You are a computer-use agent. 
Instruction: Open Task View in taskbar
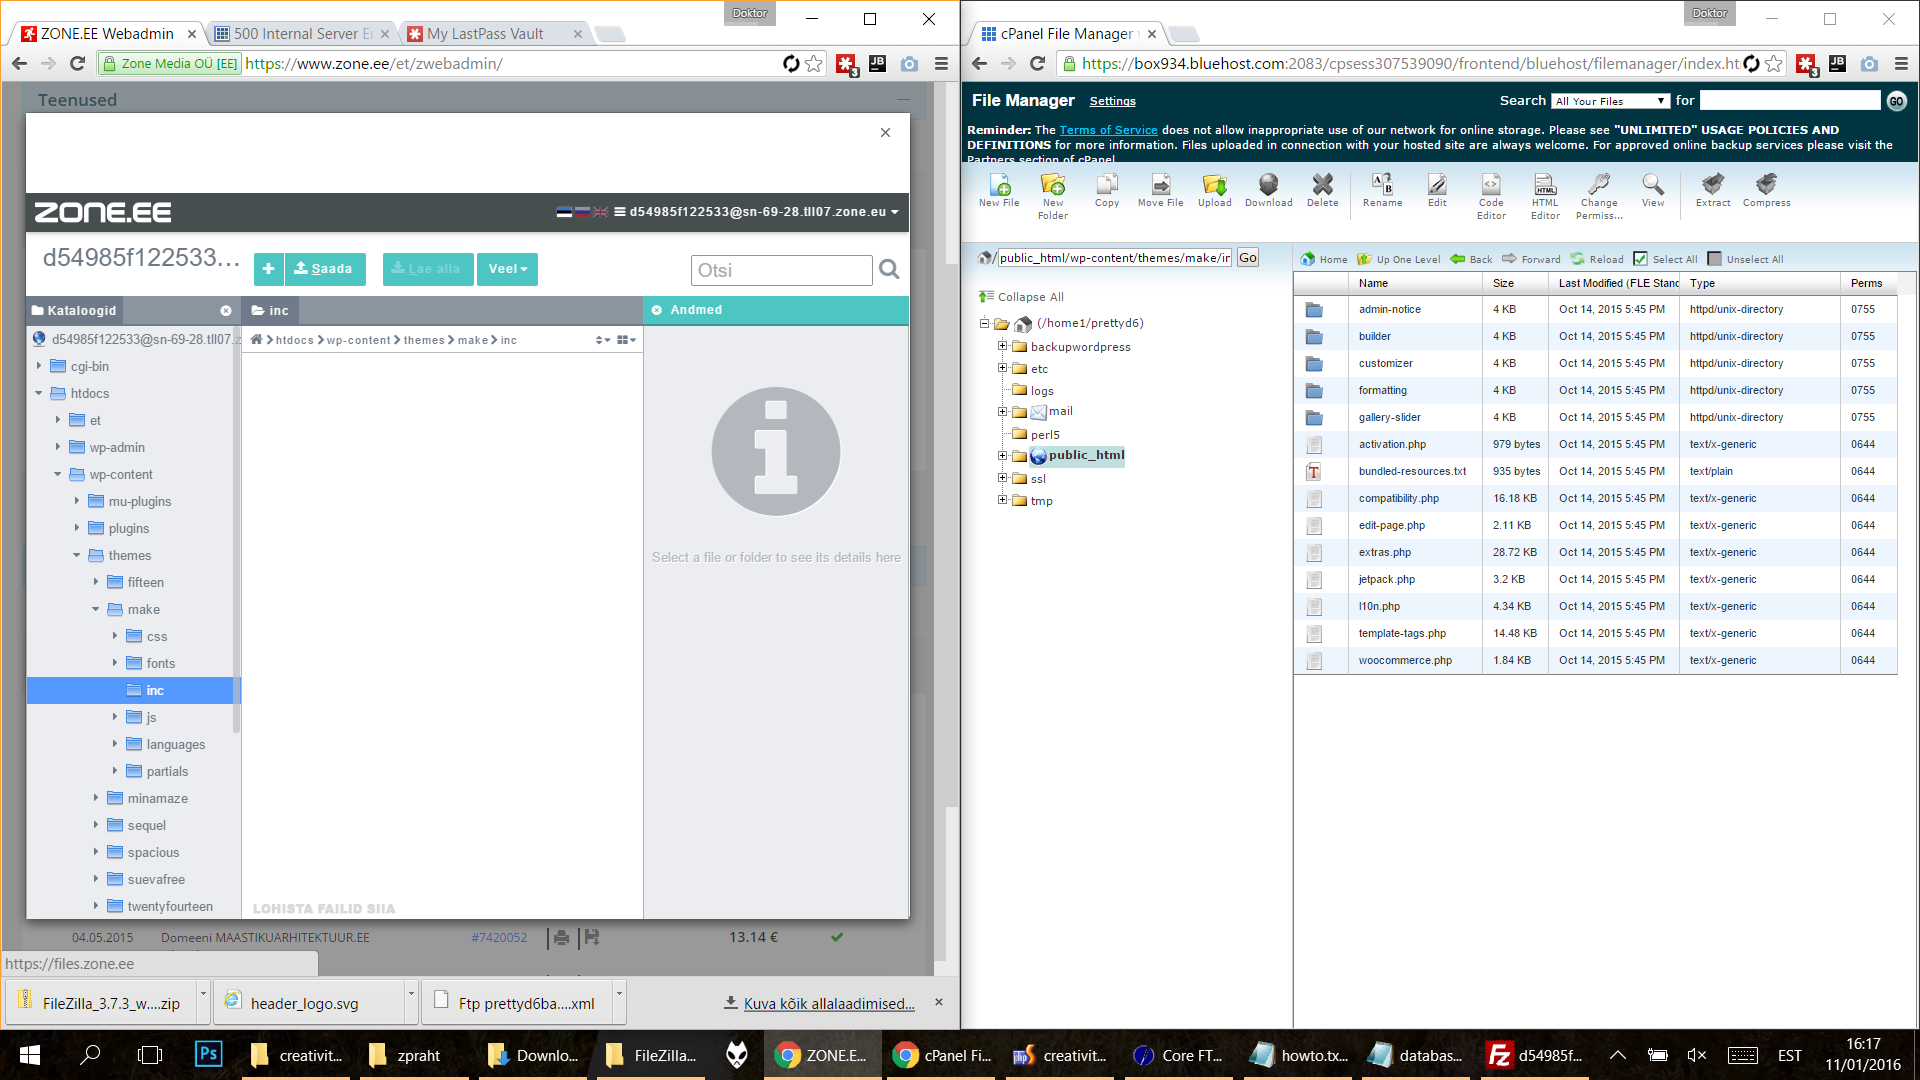coord(150,1054)
